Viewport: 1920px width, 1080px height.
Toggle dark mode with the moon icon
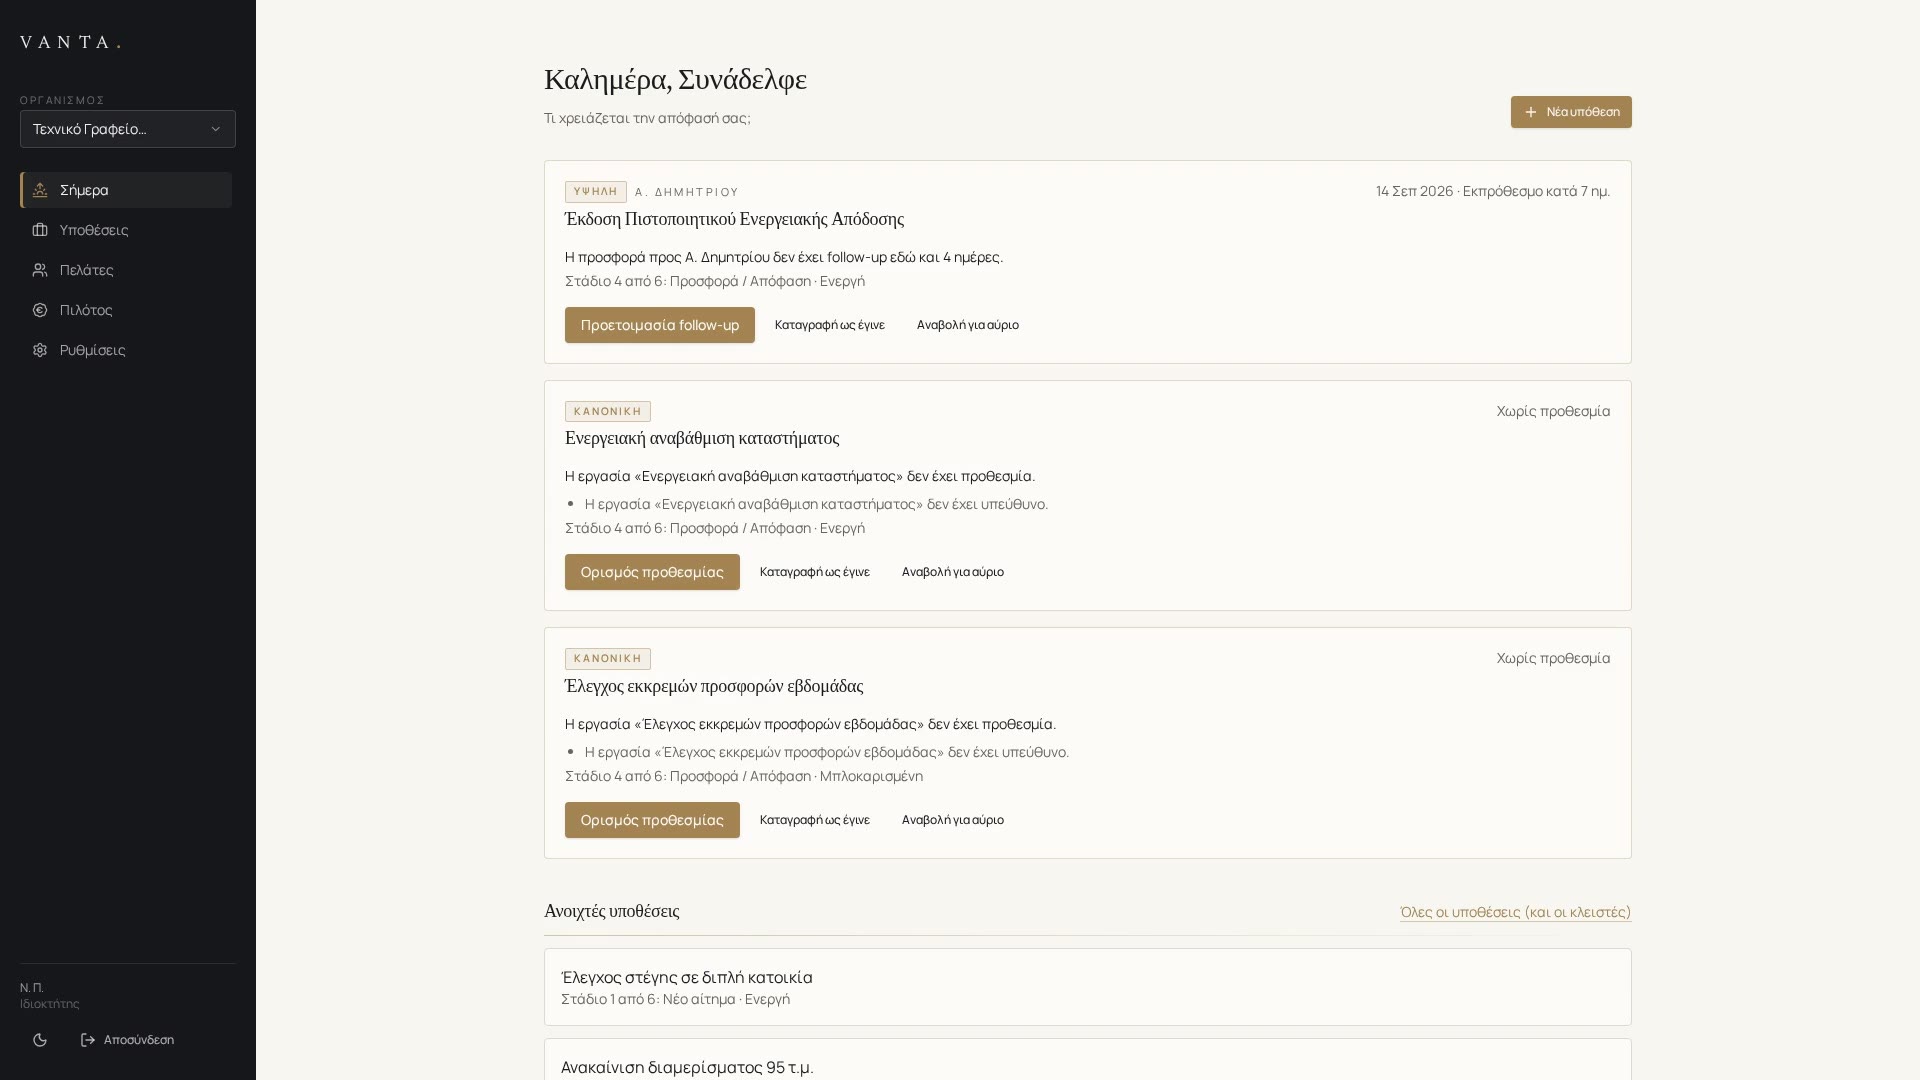(40, 1040)
